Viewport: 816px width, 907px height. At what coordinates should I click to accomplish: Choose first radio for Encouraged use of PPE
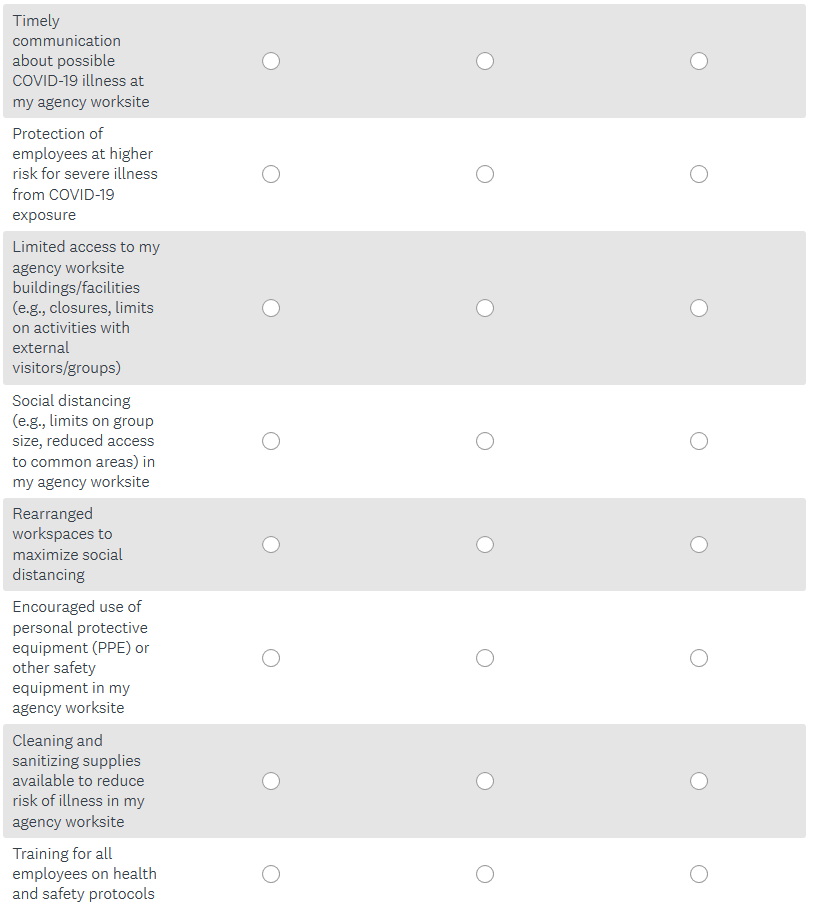[271, 658]
